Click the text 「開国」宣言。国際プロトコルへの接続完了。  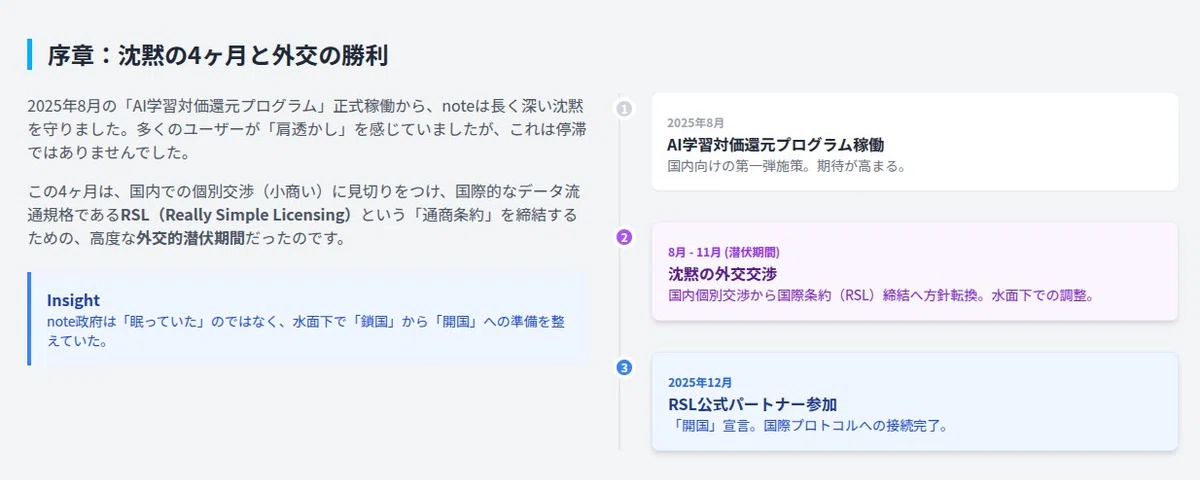point(807,425)
